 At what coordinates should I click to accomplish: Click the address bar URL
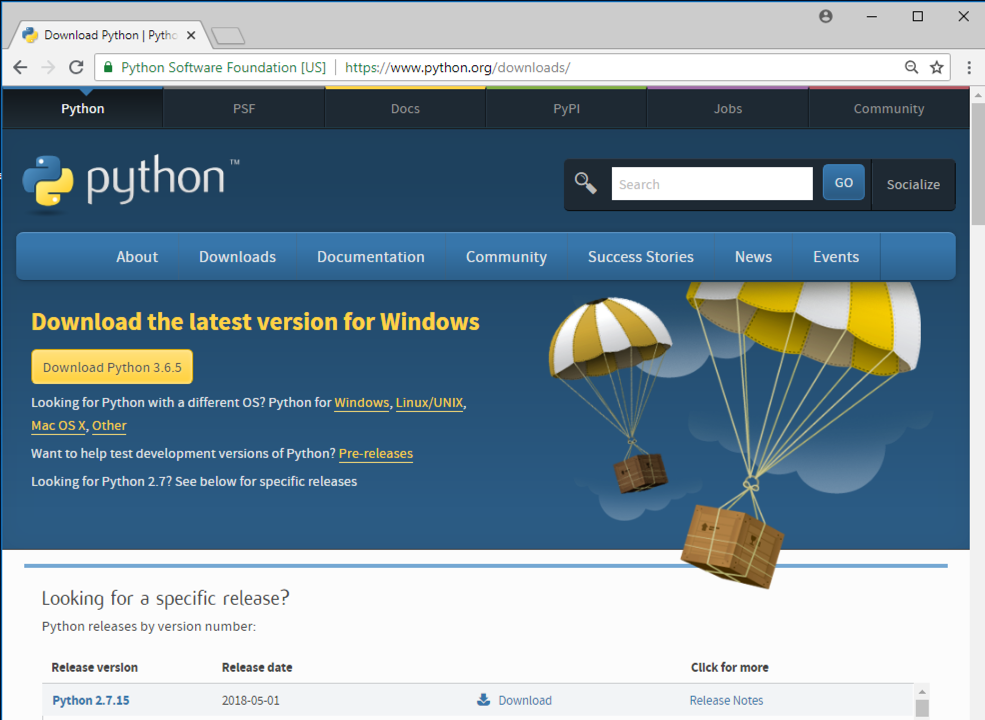(x=457, y=67)
